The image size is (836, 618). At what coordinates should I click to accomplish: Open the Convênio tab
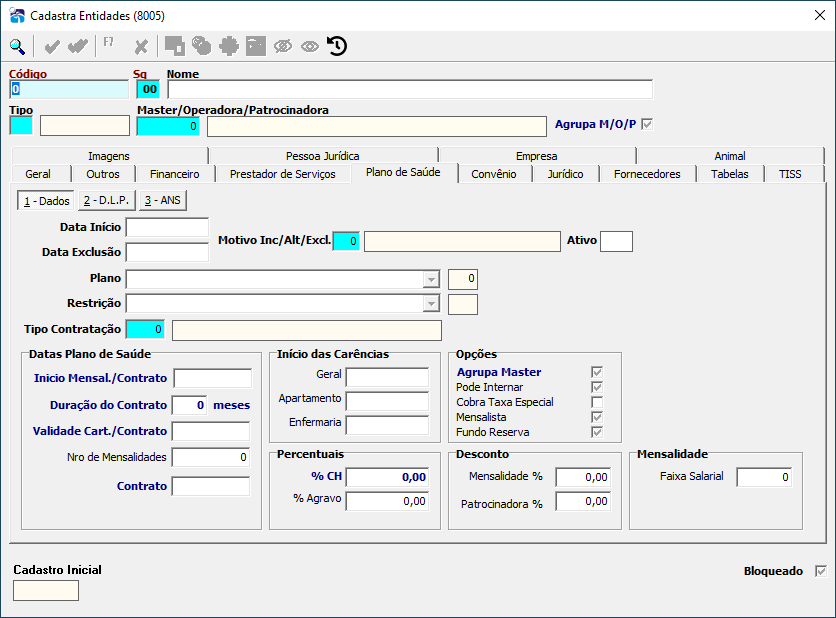494,174
